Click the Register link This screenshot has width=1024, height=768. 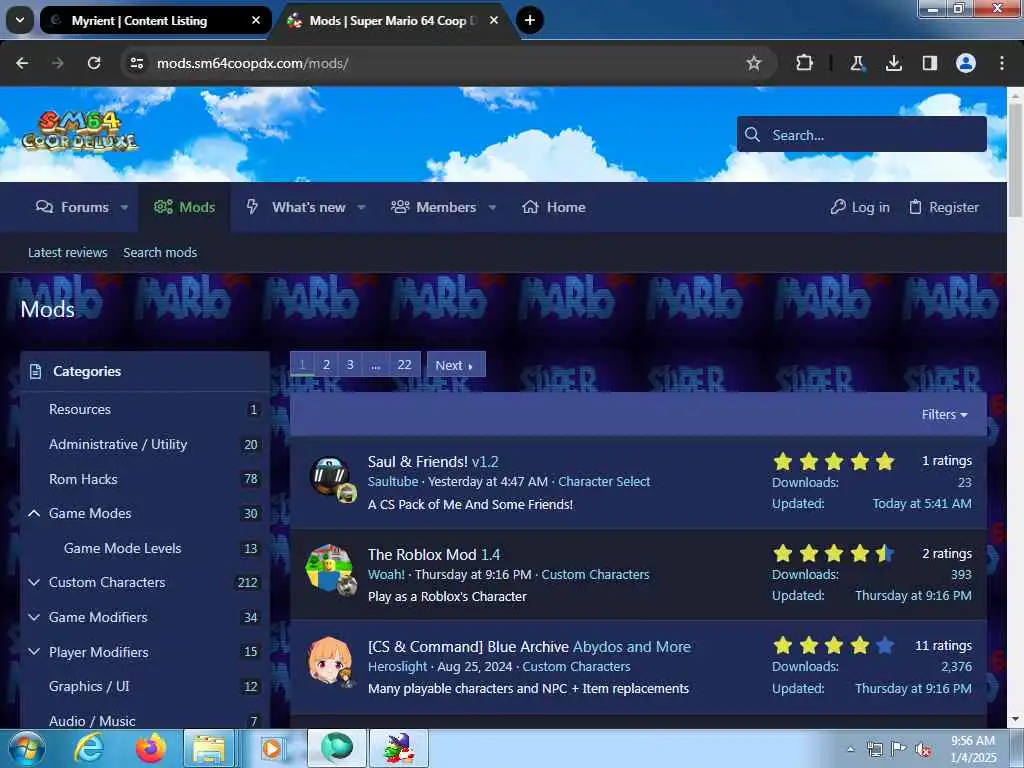coord(944,207)
